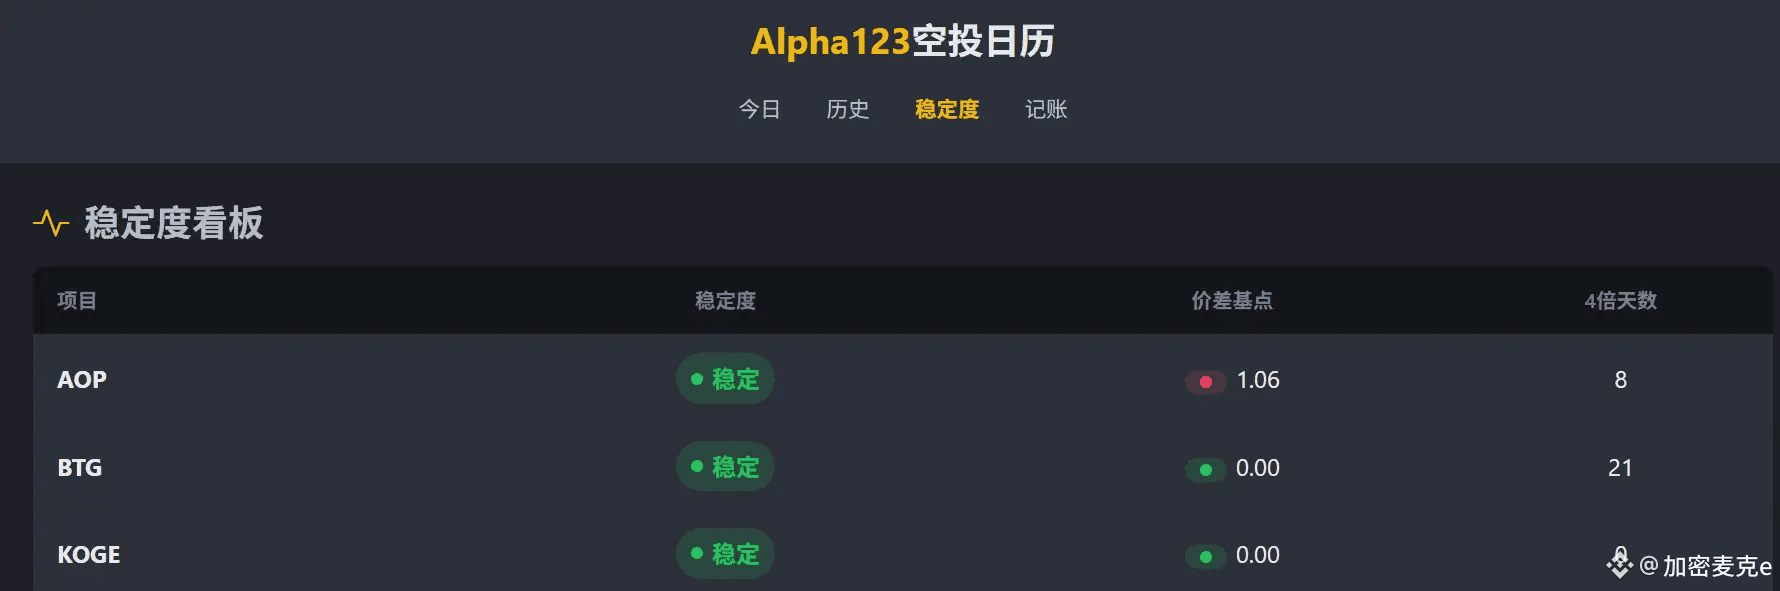Viewport: 1780px width, 591px height.
Task: Click the 稳定 status badge for KOGE
Action: (x=725, y=554)
